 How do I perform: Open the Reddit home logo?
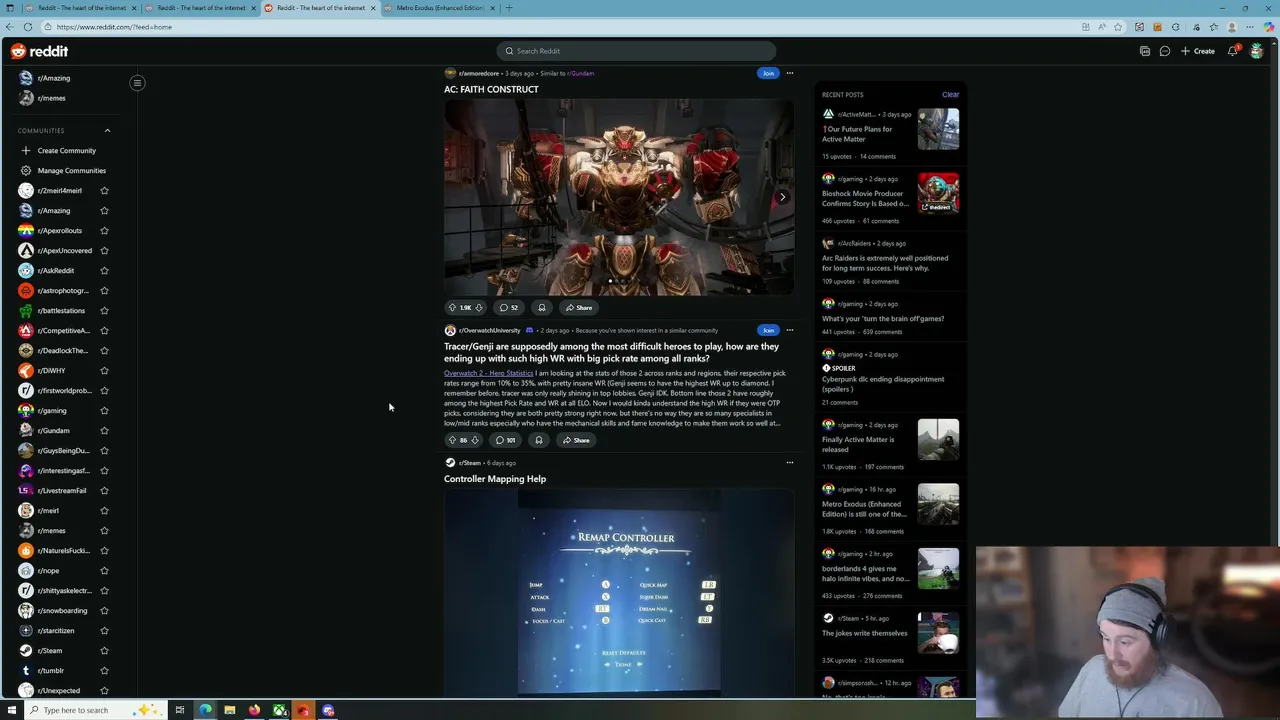(x=39, y=51)
